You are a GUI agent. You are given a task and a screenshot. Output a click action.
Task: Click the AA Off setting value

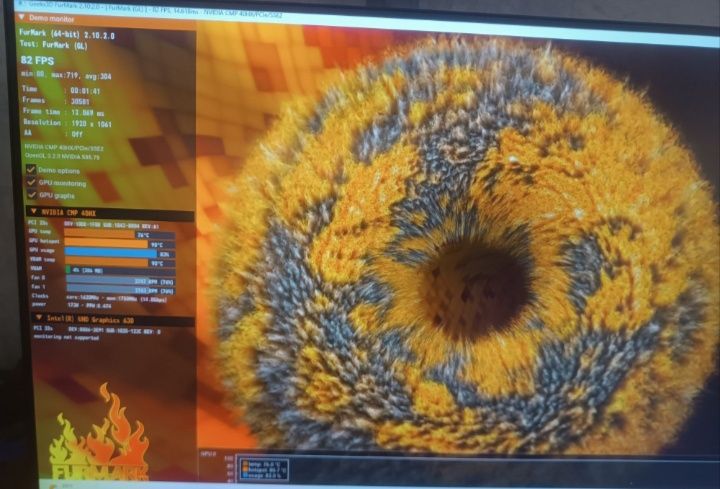(x=77, y=134)
